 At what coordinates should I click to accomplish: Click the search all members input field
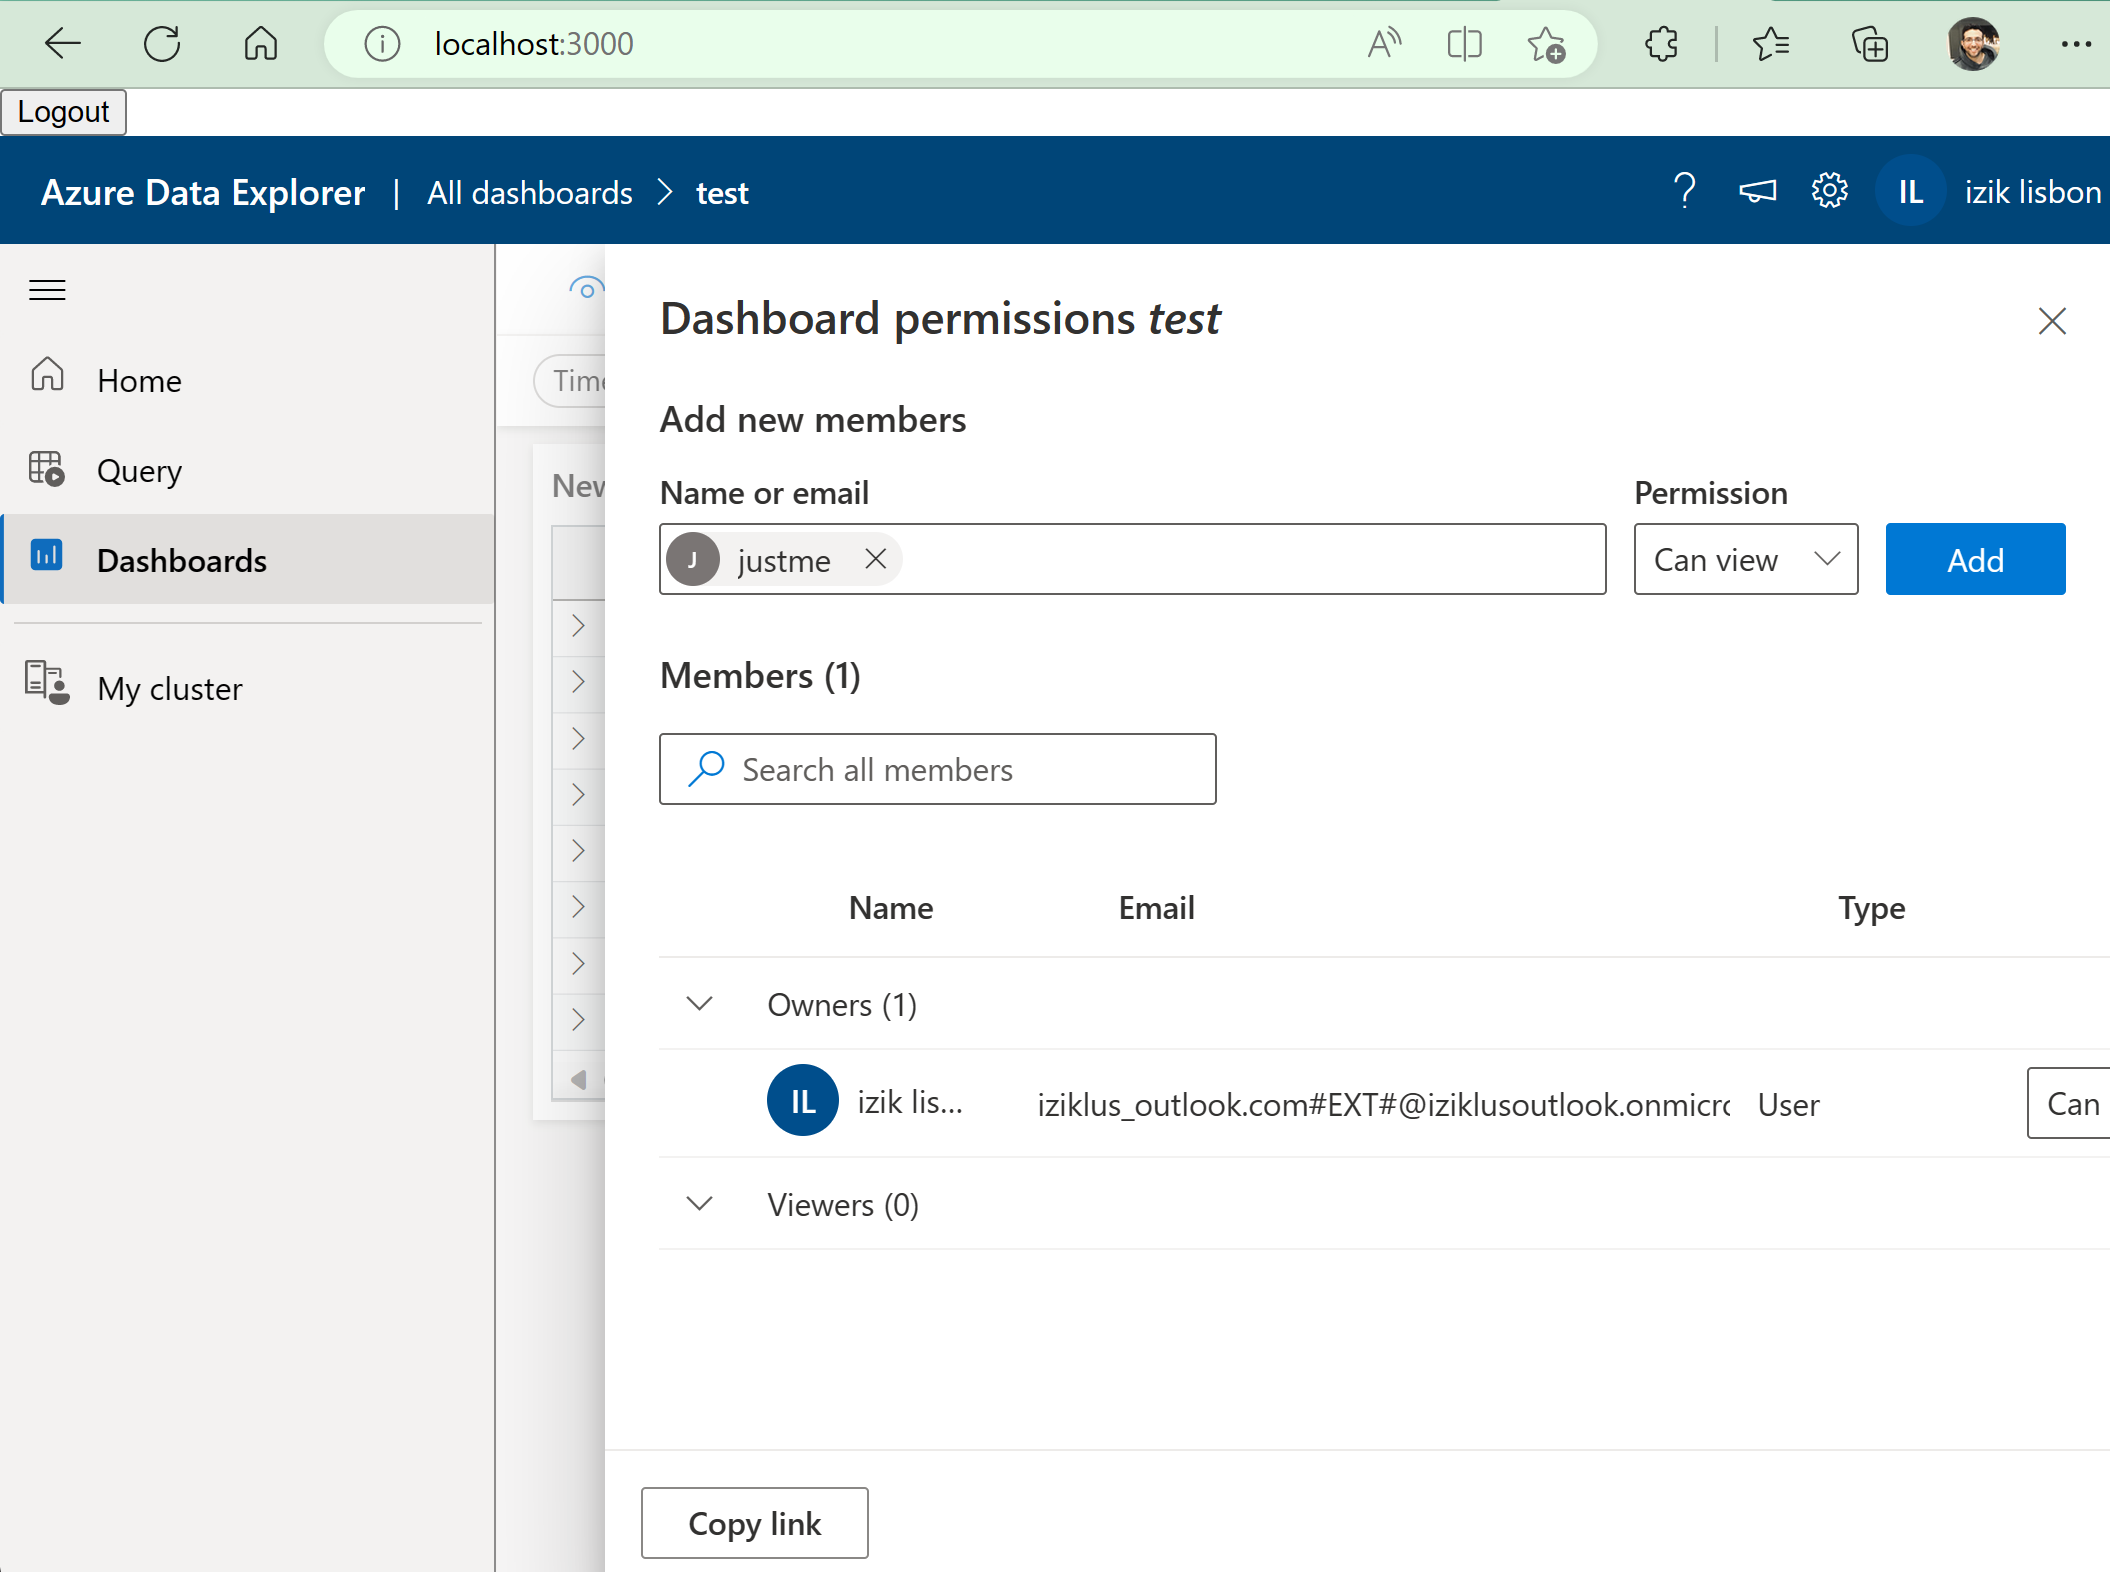[936, 768]
